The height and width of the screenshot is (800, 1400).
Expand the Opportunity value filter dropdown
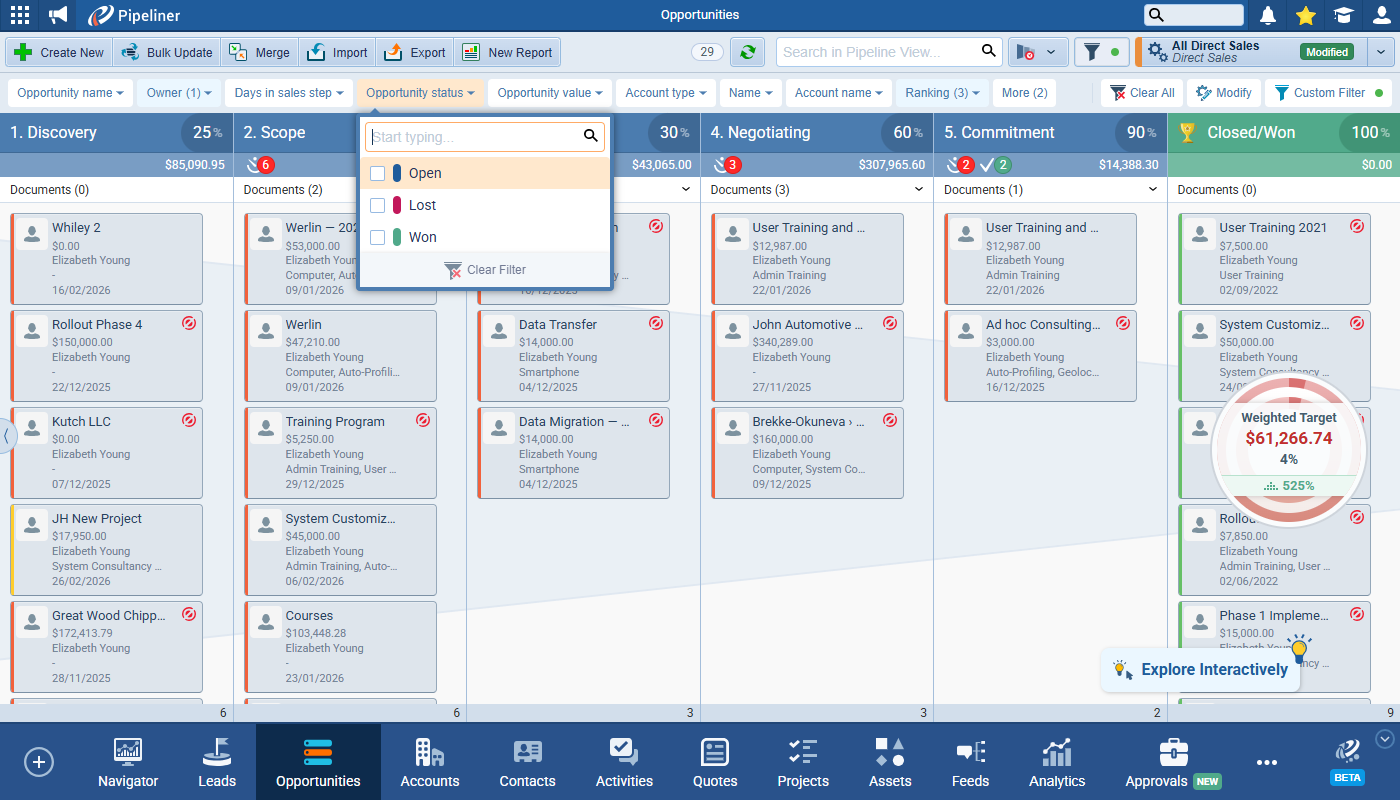pyautogui.click(x=549, y=93)
